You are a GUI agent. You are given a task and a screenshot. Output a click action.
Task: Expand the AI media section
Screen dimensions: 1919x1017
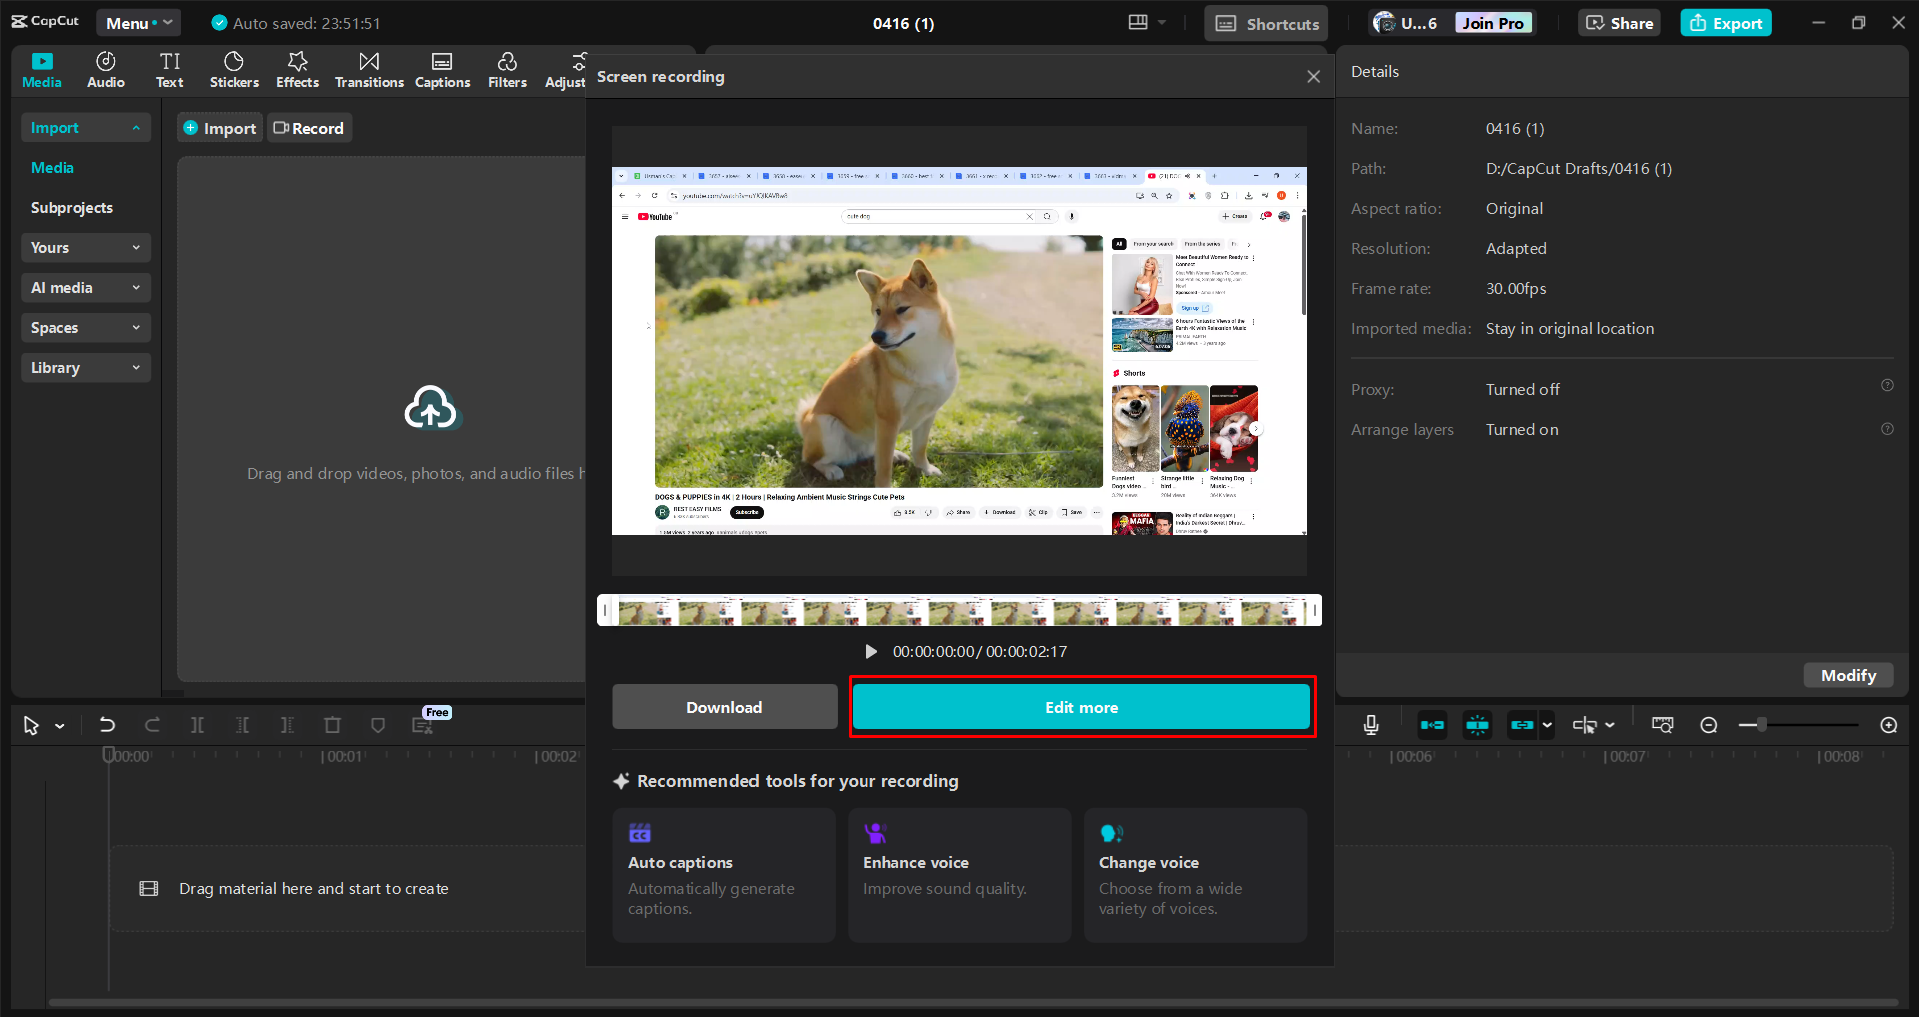(x=85, y=287)
